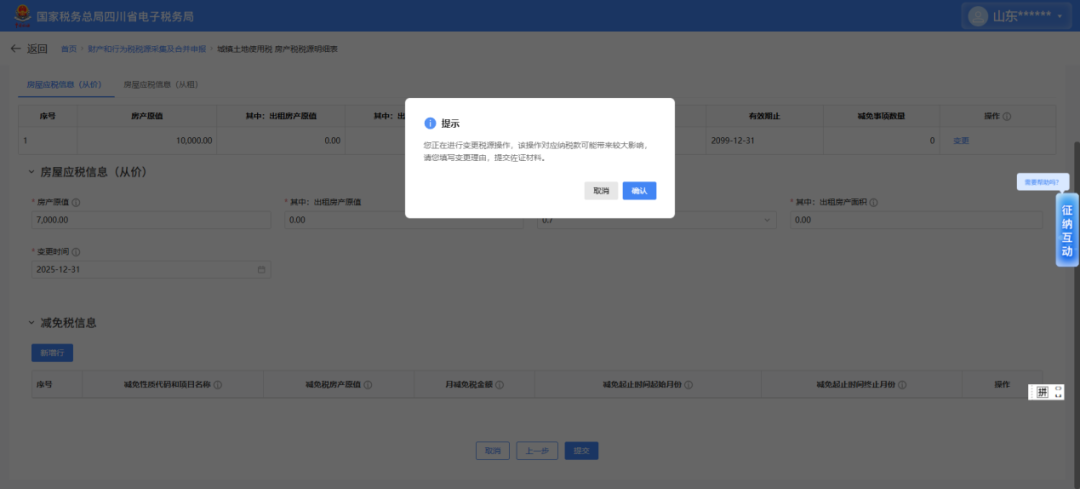Screen dimensions: 1080x489
Task: Click the help icon next to 房产原值 field label
Action: click(x=76, y=202)
